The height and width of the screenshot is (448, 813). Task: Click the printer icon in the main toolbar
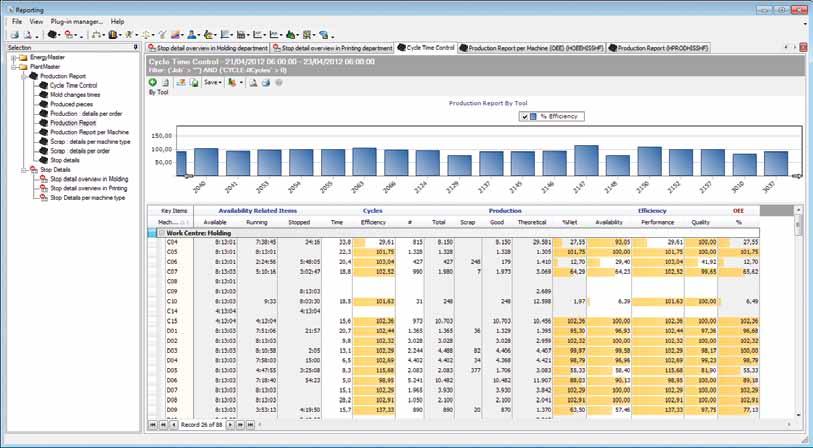15,35
